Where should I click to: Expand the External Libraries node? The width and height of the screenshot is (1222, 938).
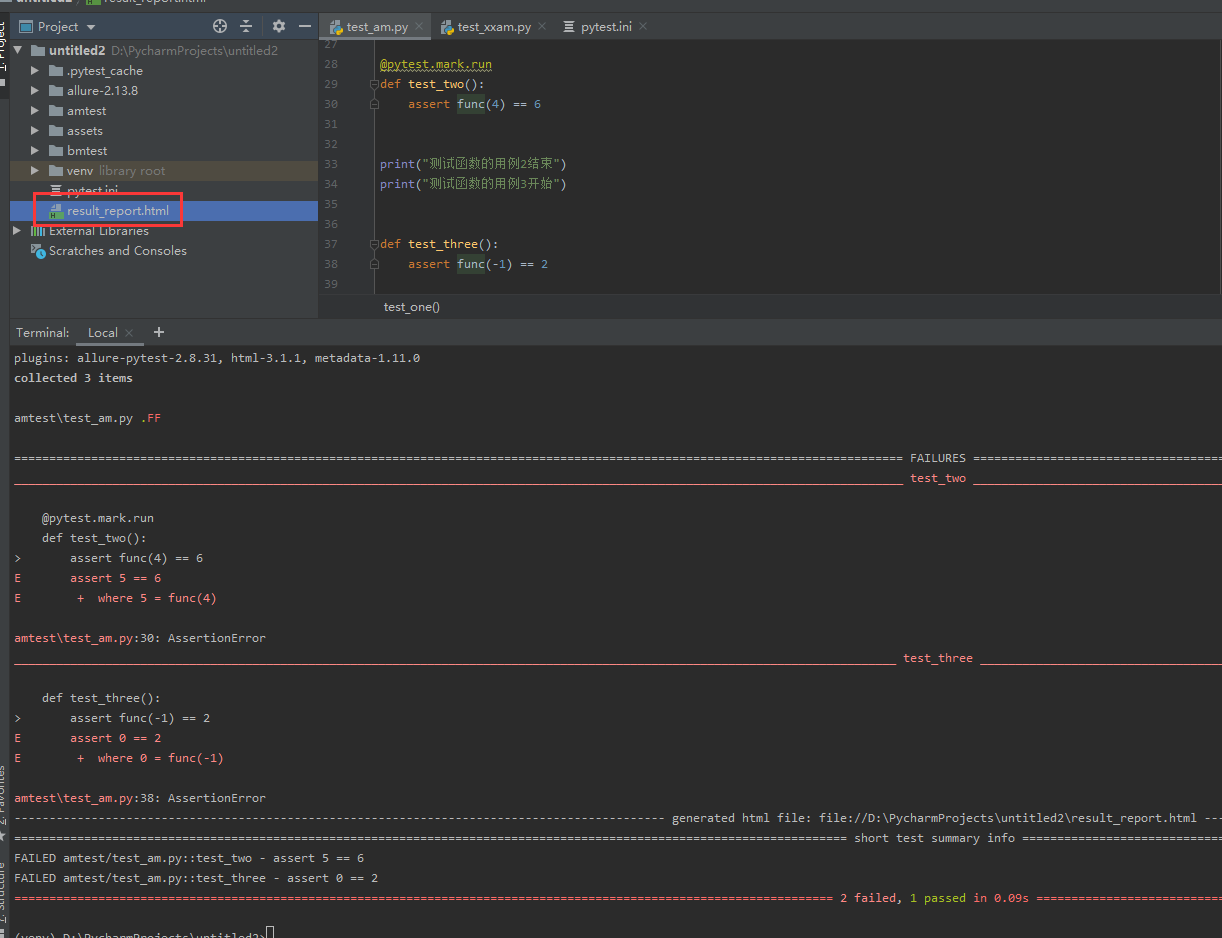17,231
